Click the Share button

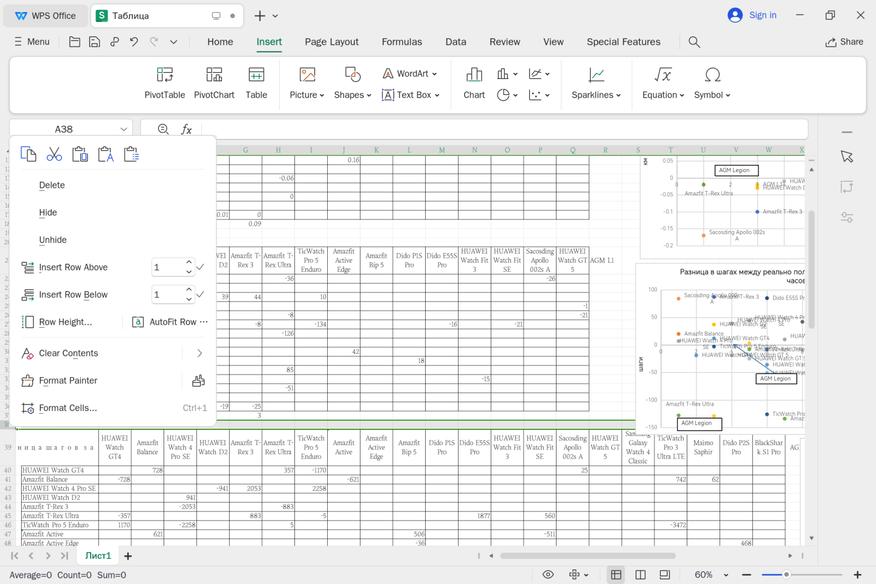844,42
